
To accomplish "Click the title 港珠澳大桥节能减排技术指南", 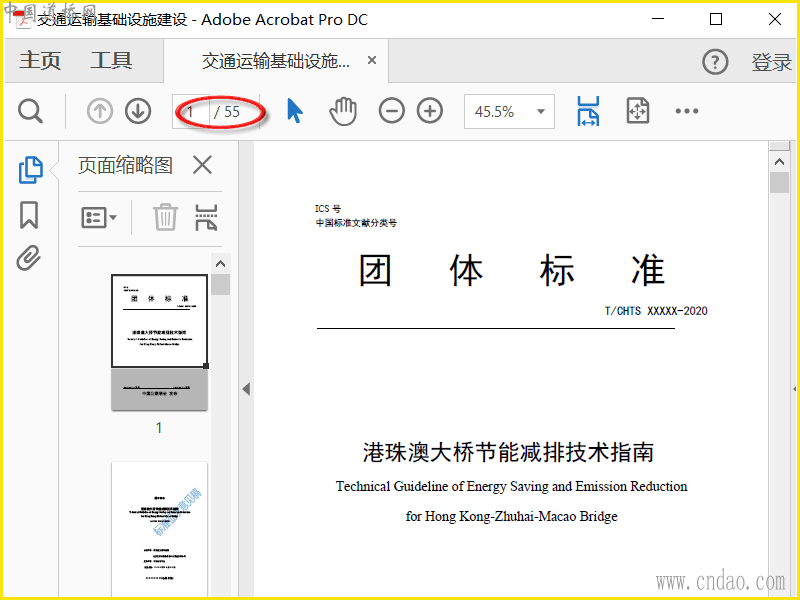I will pyautogui.click(x=509, y=452).
